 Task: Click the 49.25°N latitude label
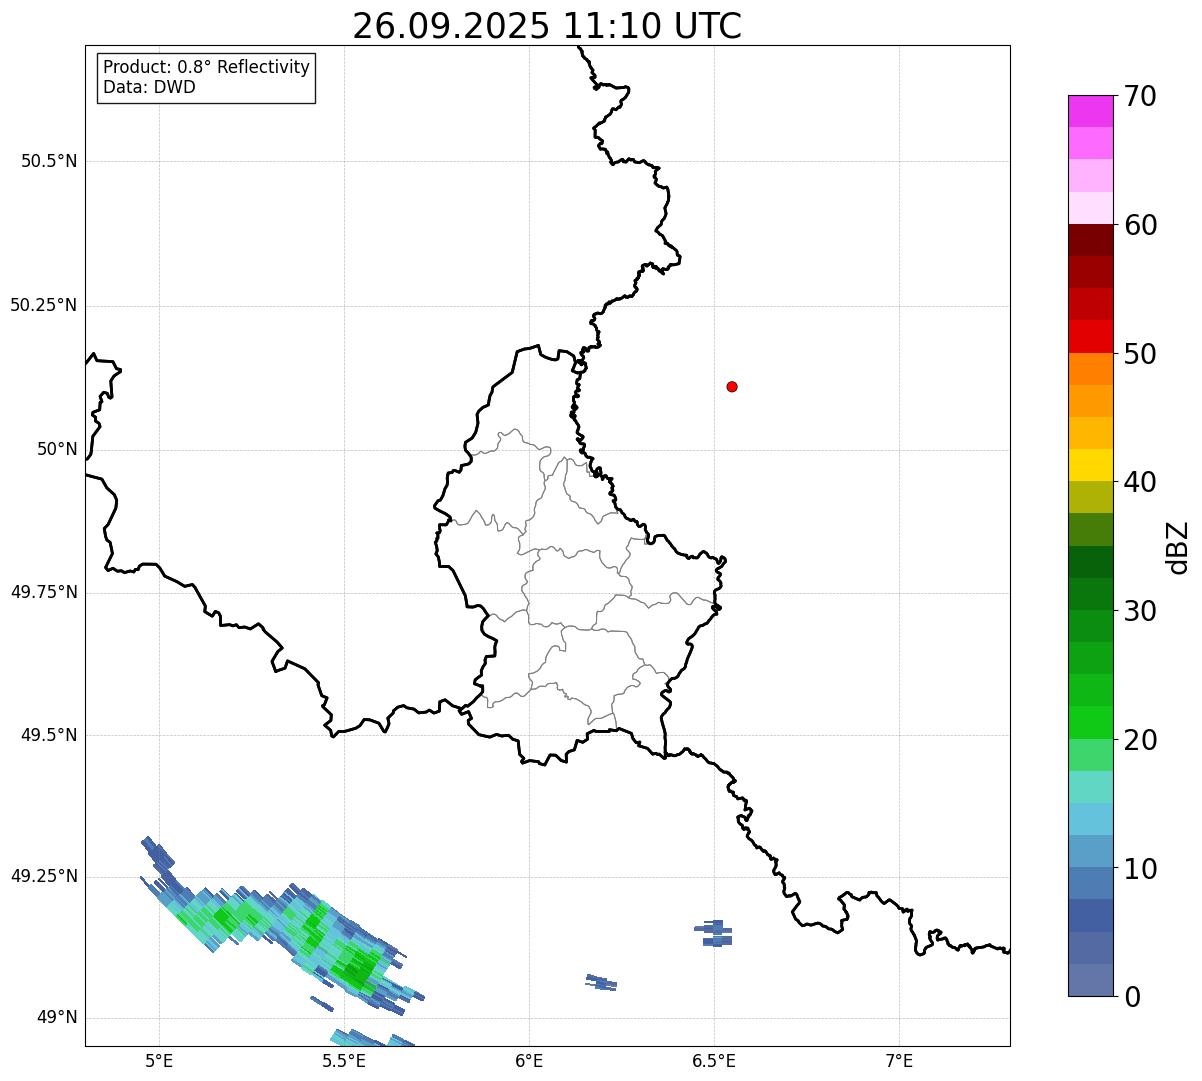(44, 876)
